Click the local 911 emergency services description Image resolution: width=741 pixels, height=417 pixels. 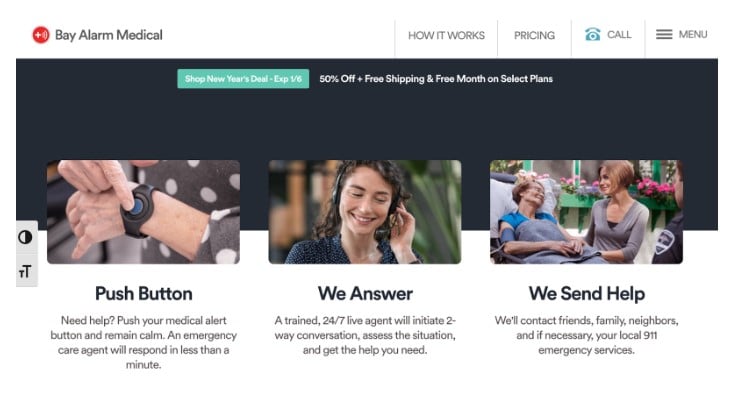(x=586, y=335)
